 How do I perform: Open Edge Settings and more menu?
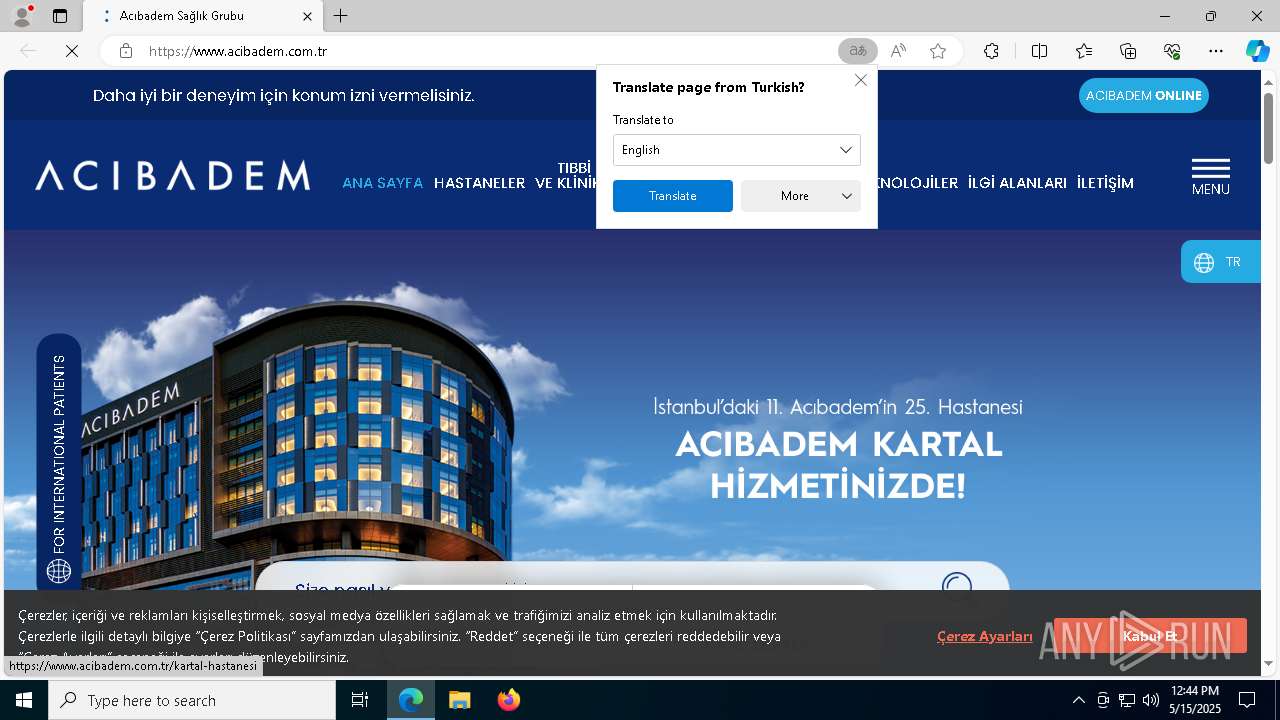click(1216, 51)
